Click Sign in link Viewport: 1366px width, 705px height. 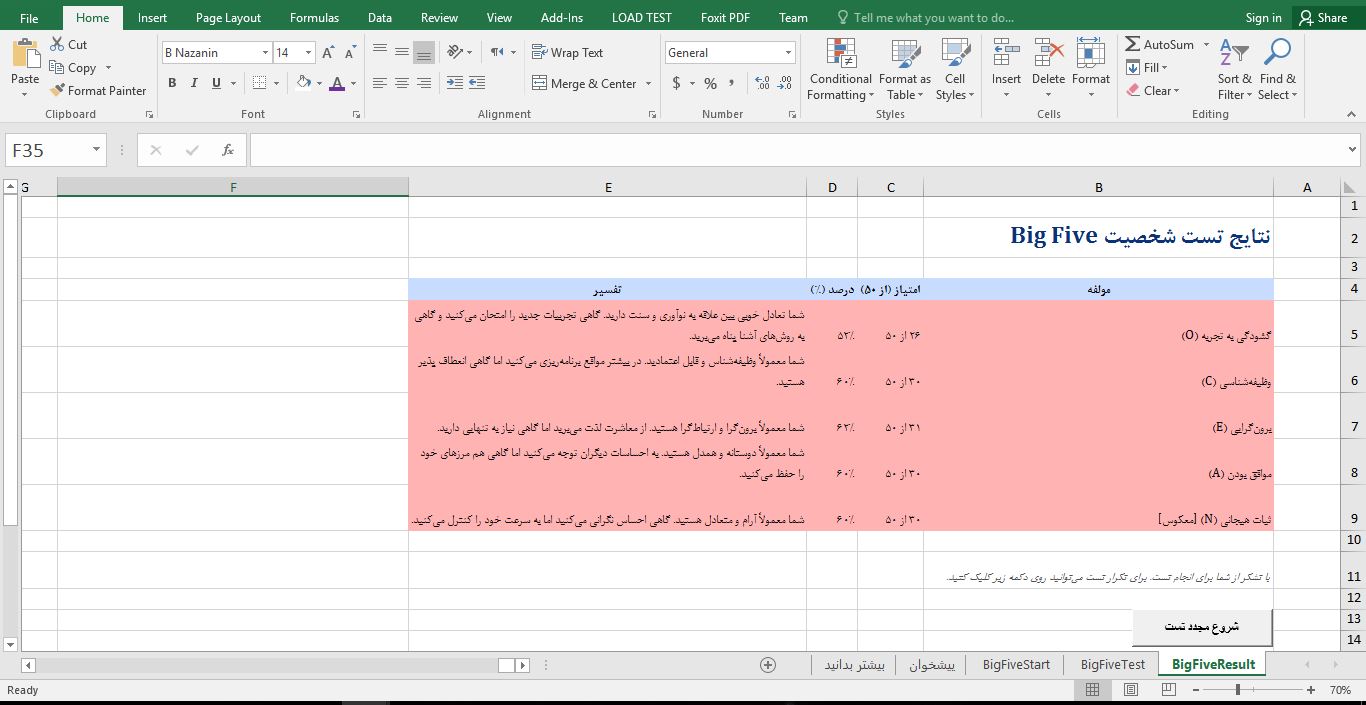(1263, 17)
